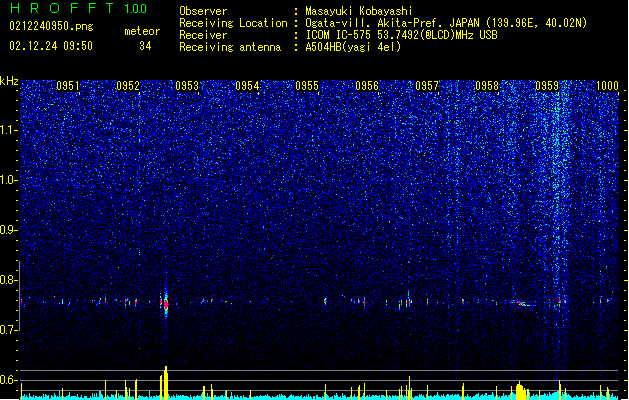Viewport: 629px width, 400px height.
Task: Click the A504HB(yagi 4el) antenna text
Action: 353,47
